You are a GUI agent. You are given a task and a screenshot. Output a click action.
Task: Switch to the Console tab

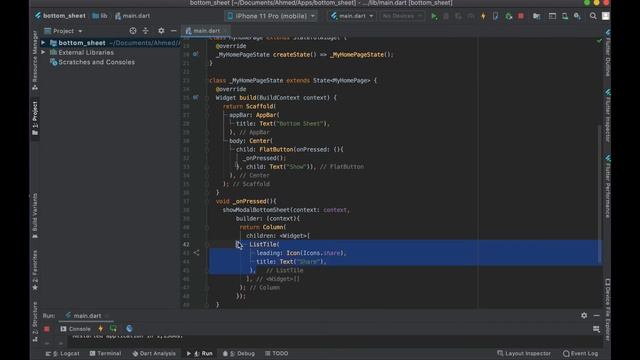(76, 329)
